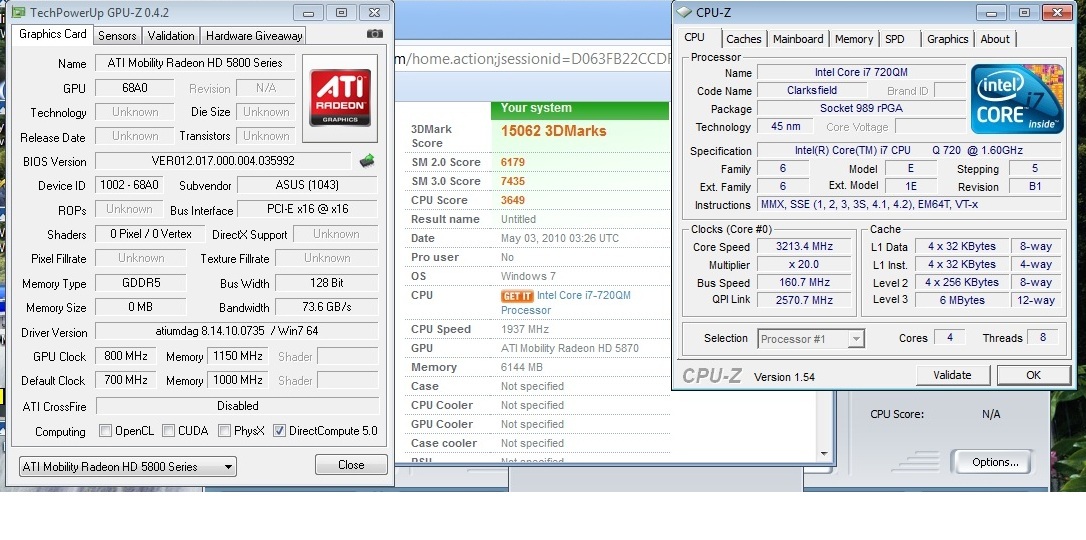Viewport: 1086px width, 540px height.
Task: Click the Default Clock 700 MHz field
Action: click(125, 380)
